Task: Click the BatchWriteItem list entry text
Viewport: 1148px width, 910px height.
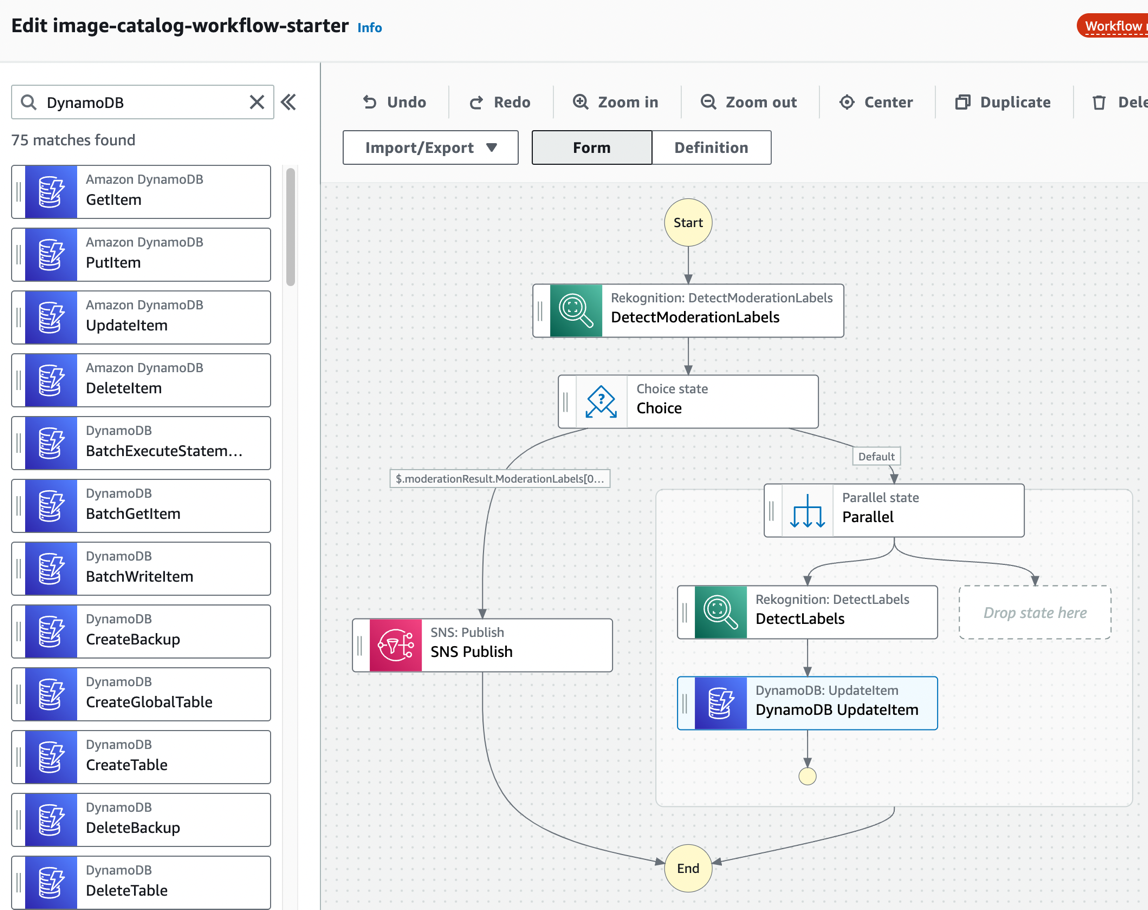Action: tap(140, 577)
